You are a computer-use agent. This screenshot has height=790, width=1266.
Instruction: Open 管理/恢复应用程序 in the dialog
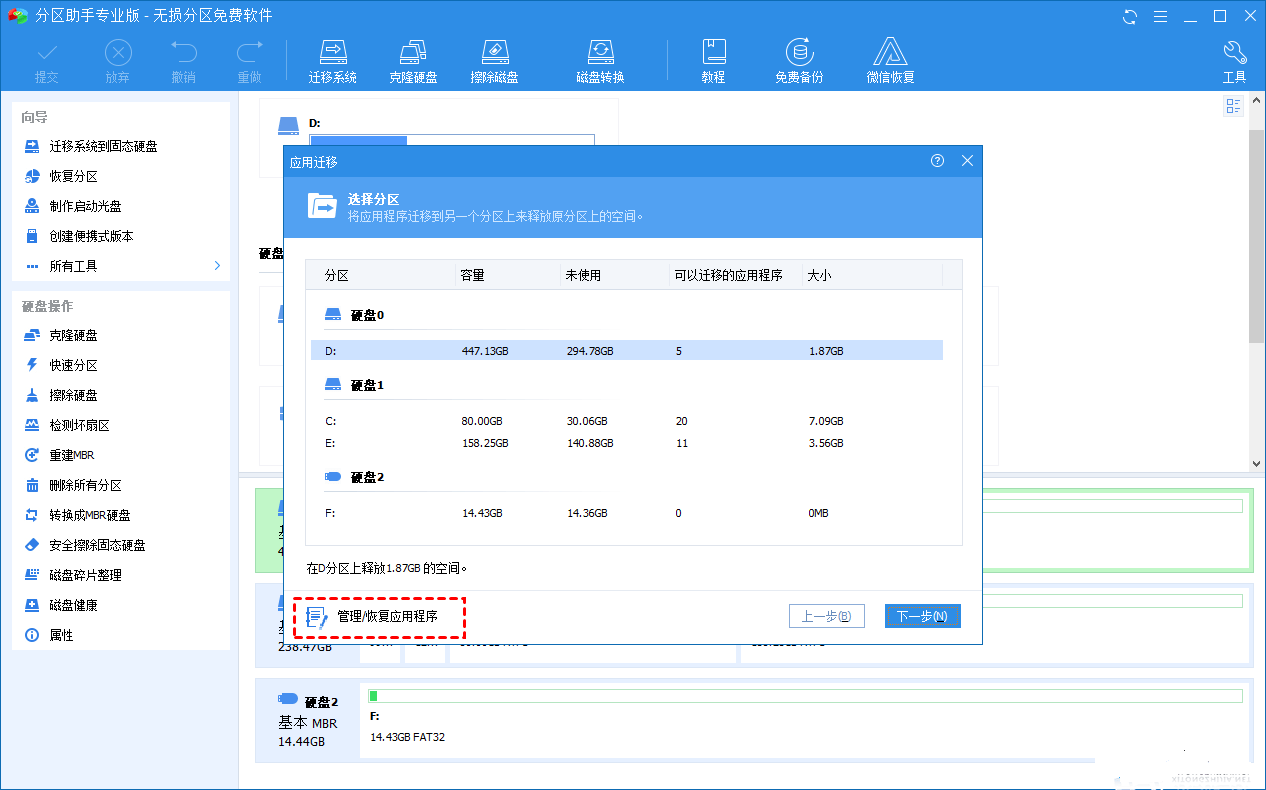pos(380,616)
